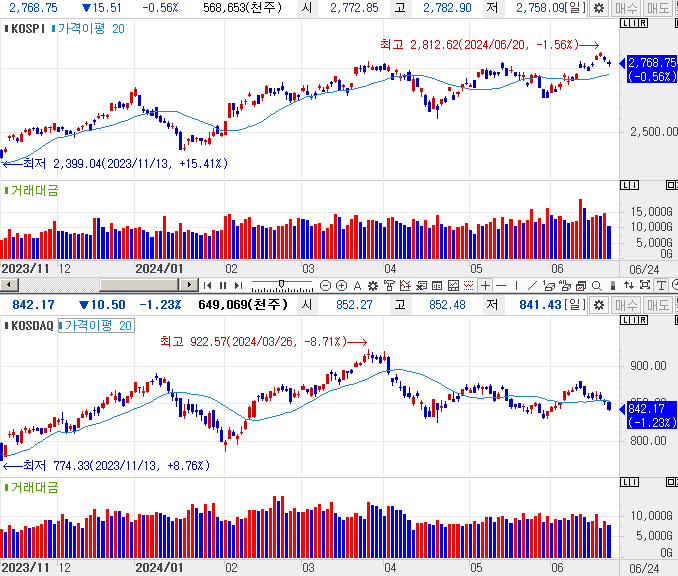
Task: Click the fit-to-screen frame icon
Action: click(x=645, y=285)
